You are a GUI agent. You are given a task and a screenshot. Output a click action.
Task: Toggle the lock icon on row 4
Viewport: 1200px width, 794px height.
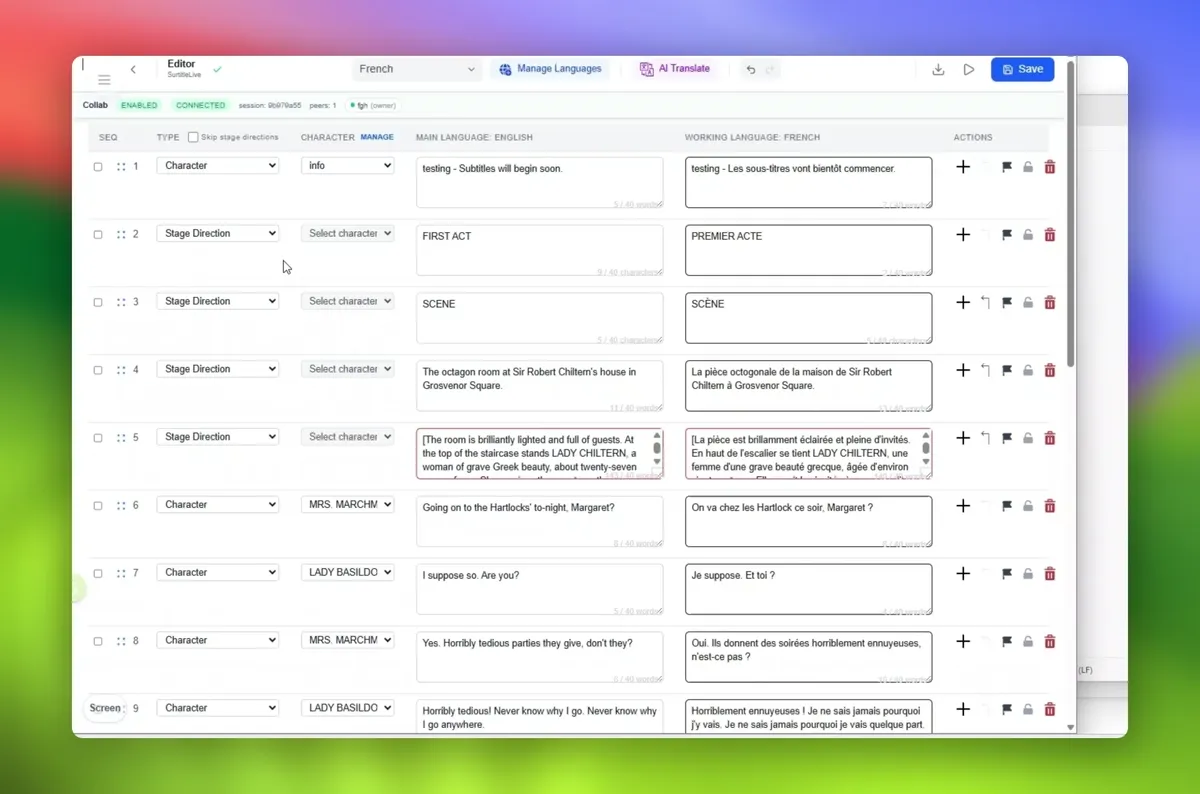(x=1028, y=370)
